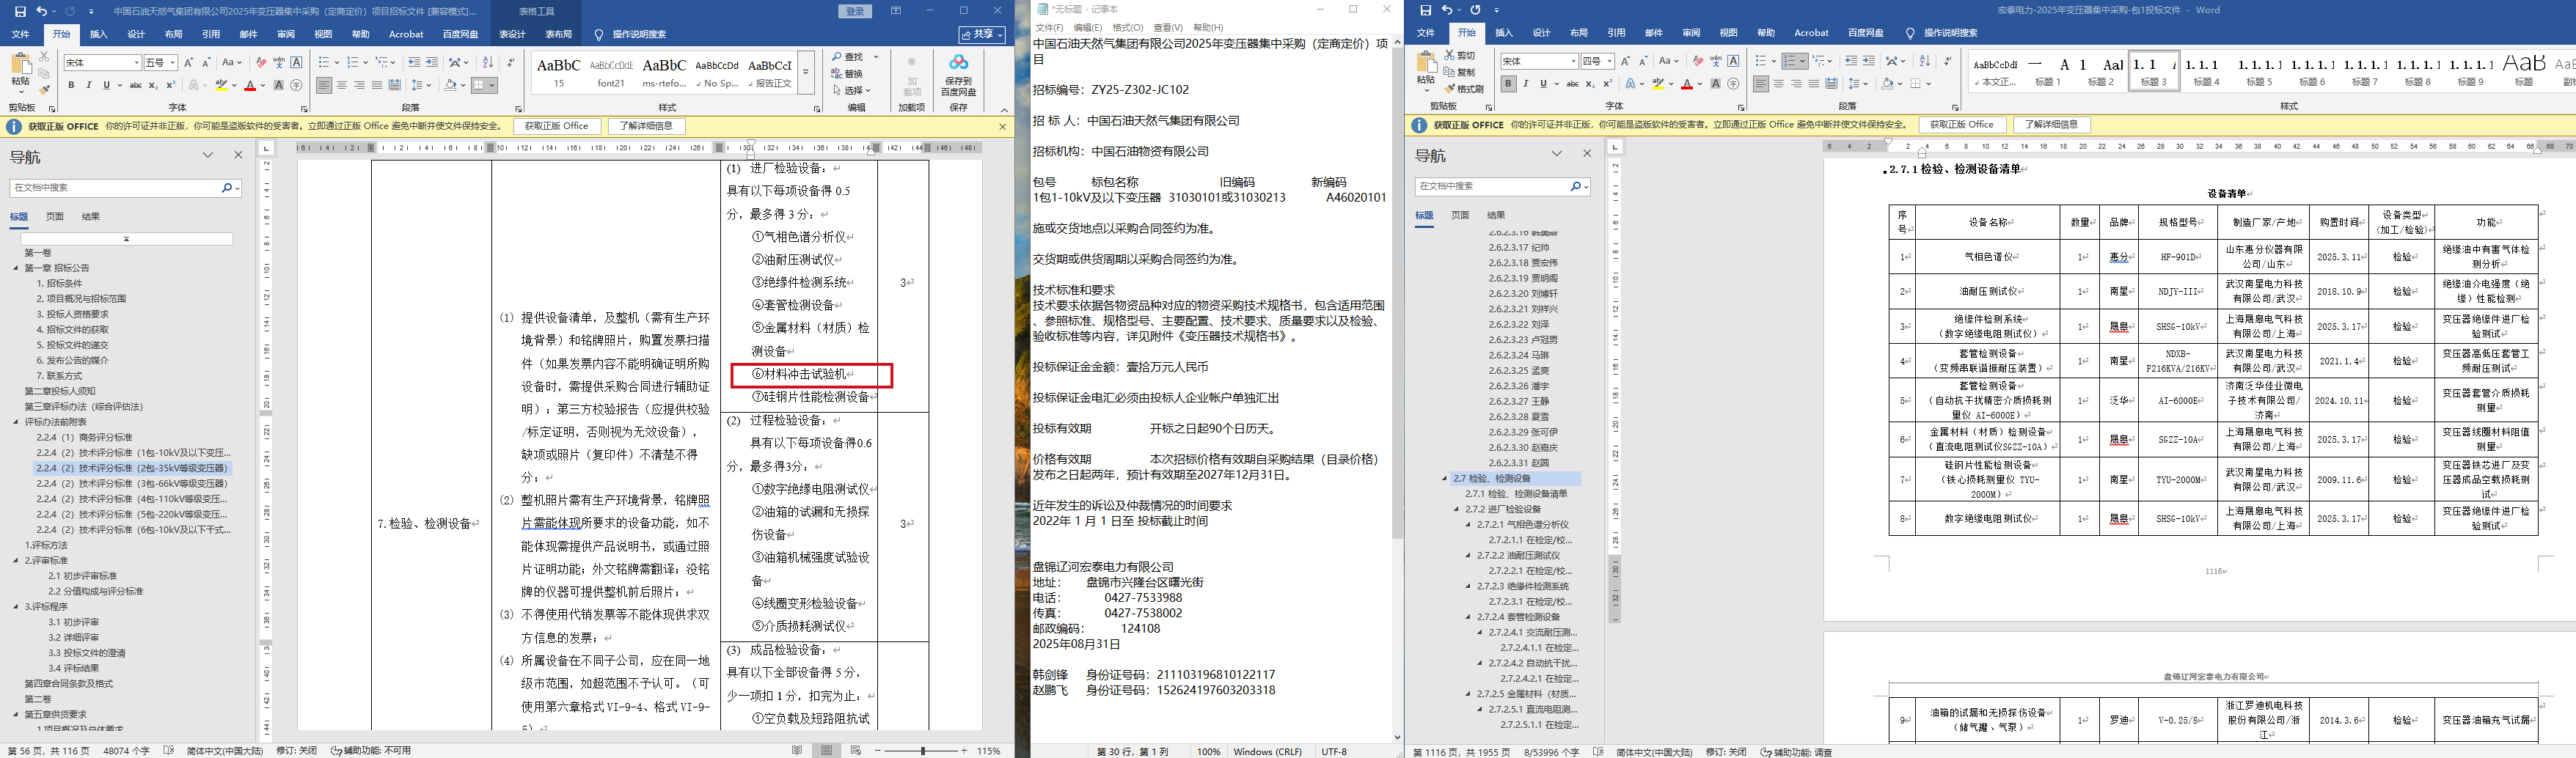Click the Sort icon in left Word ribbon
Screen dimensions: 2576x758
487,62
